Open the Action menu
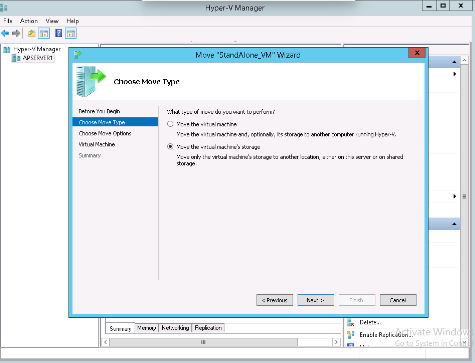Image resolution: width=475 pixels, height=363 pixels. click(x=29, y=21)
